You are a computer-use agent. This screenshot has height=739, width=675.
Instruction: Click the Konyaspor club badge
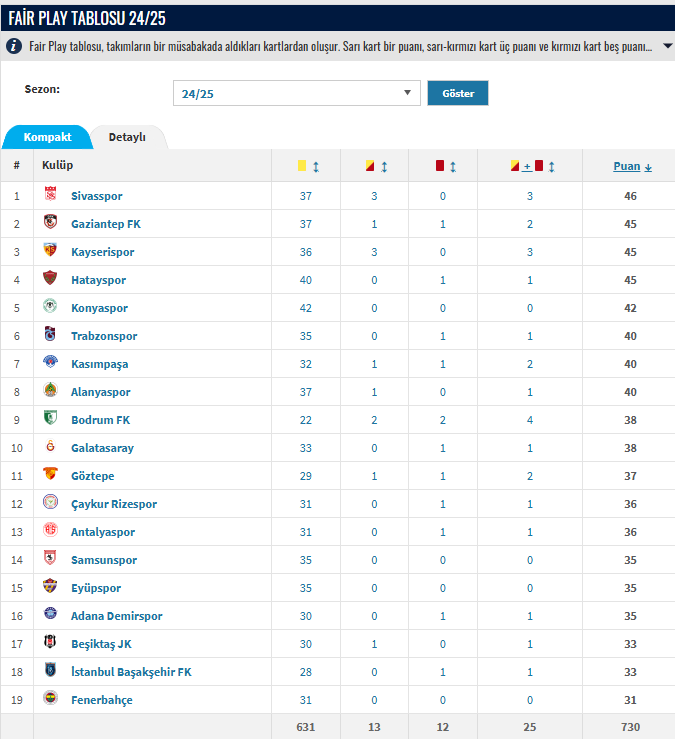coord(50,306)
